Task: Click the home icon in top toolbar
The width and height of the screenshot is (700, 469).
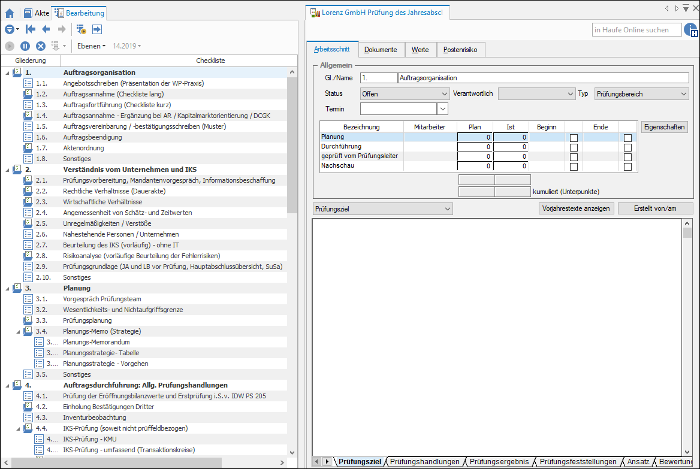Action: pyautogui.click(x=9, y=13)
